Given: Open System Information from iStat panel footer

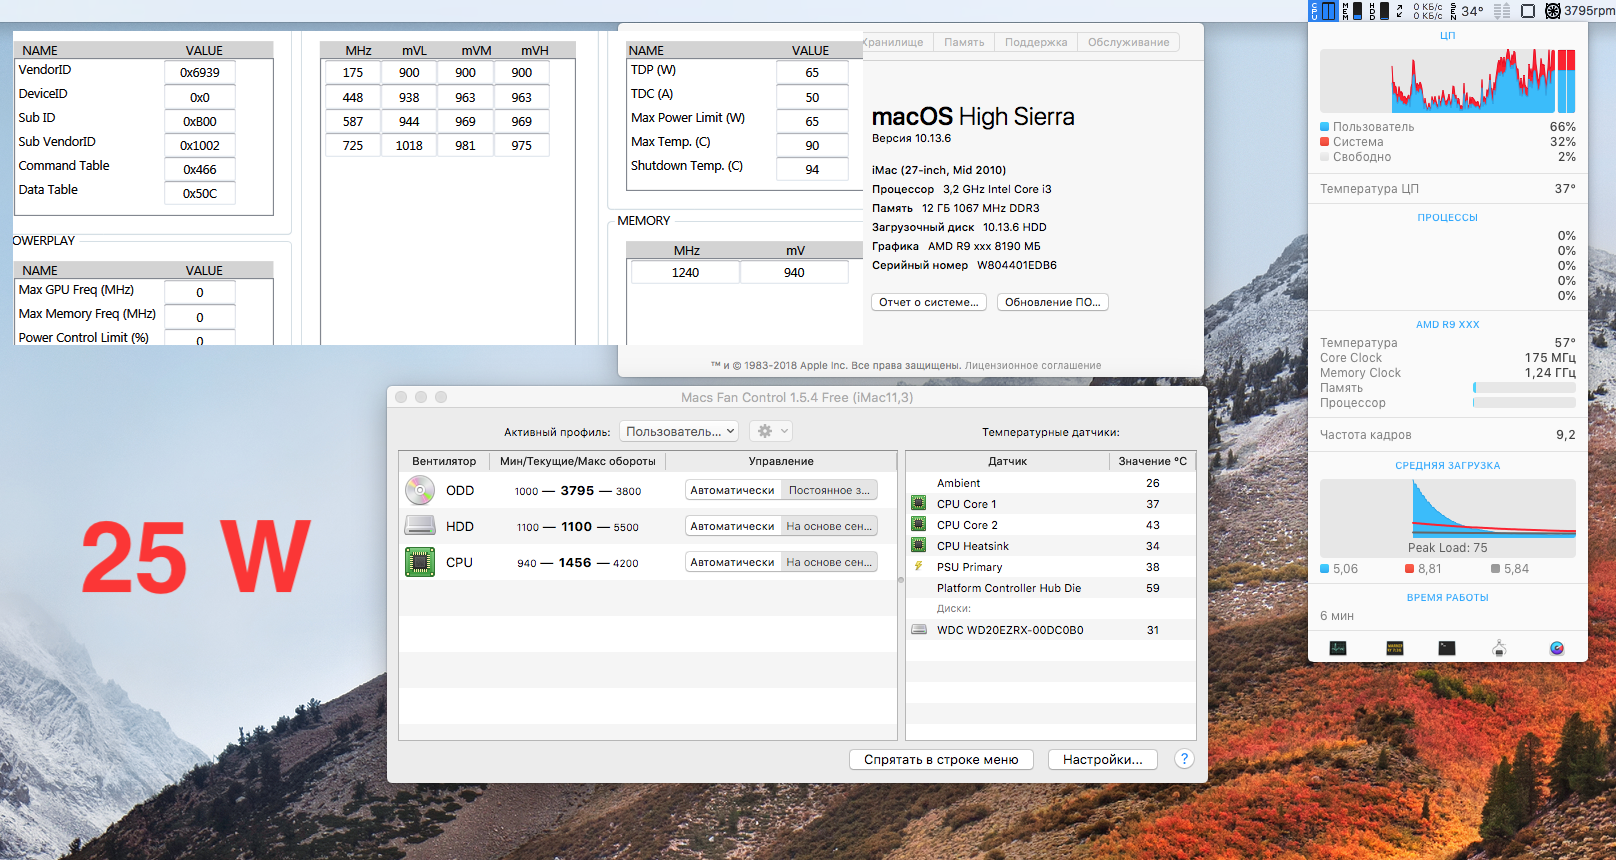Looking at the screenshot, I should pos(1499,648).
